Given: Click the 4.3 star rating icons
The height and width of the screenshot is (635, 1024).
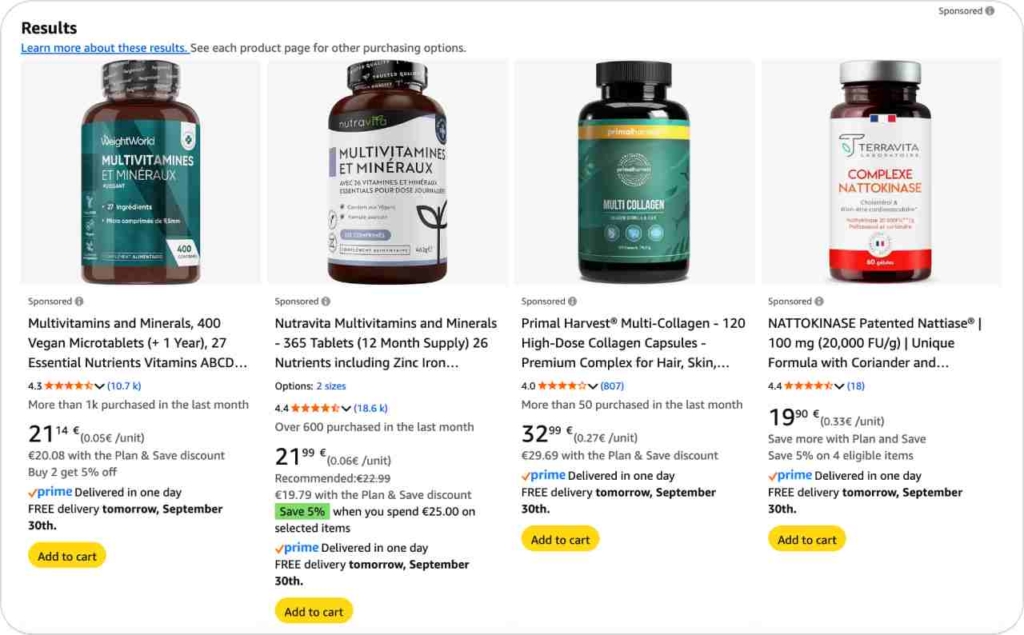Looking at the screenshot, I should (x=68, y=386).
